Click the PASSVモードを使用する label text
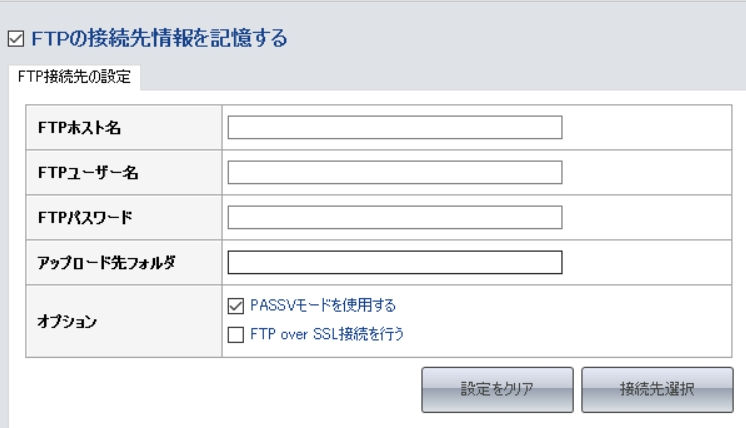Screen dimensions: 746x428 [x=323, y=305]
